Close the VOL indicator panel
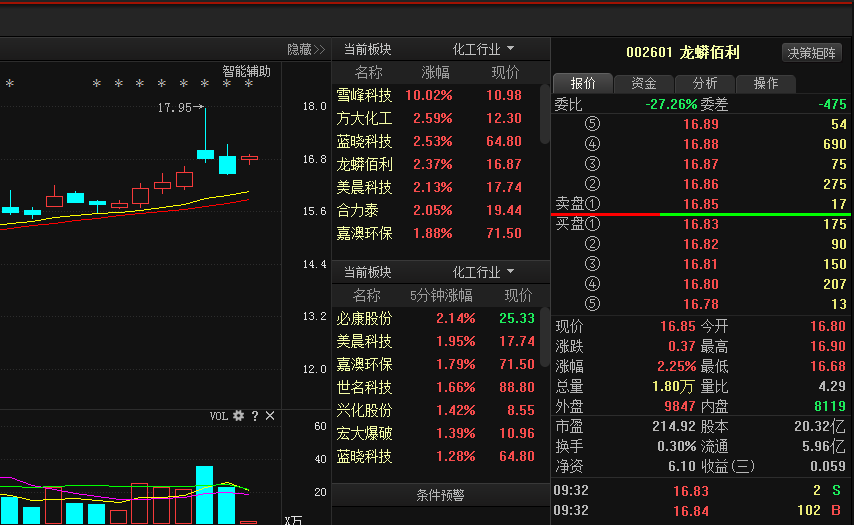Screen dimensions: 854x525 pos(269,416)
